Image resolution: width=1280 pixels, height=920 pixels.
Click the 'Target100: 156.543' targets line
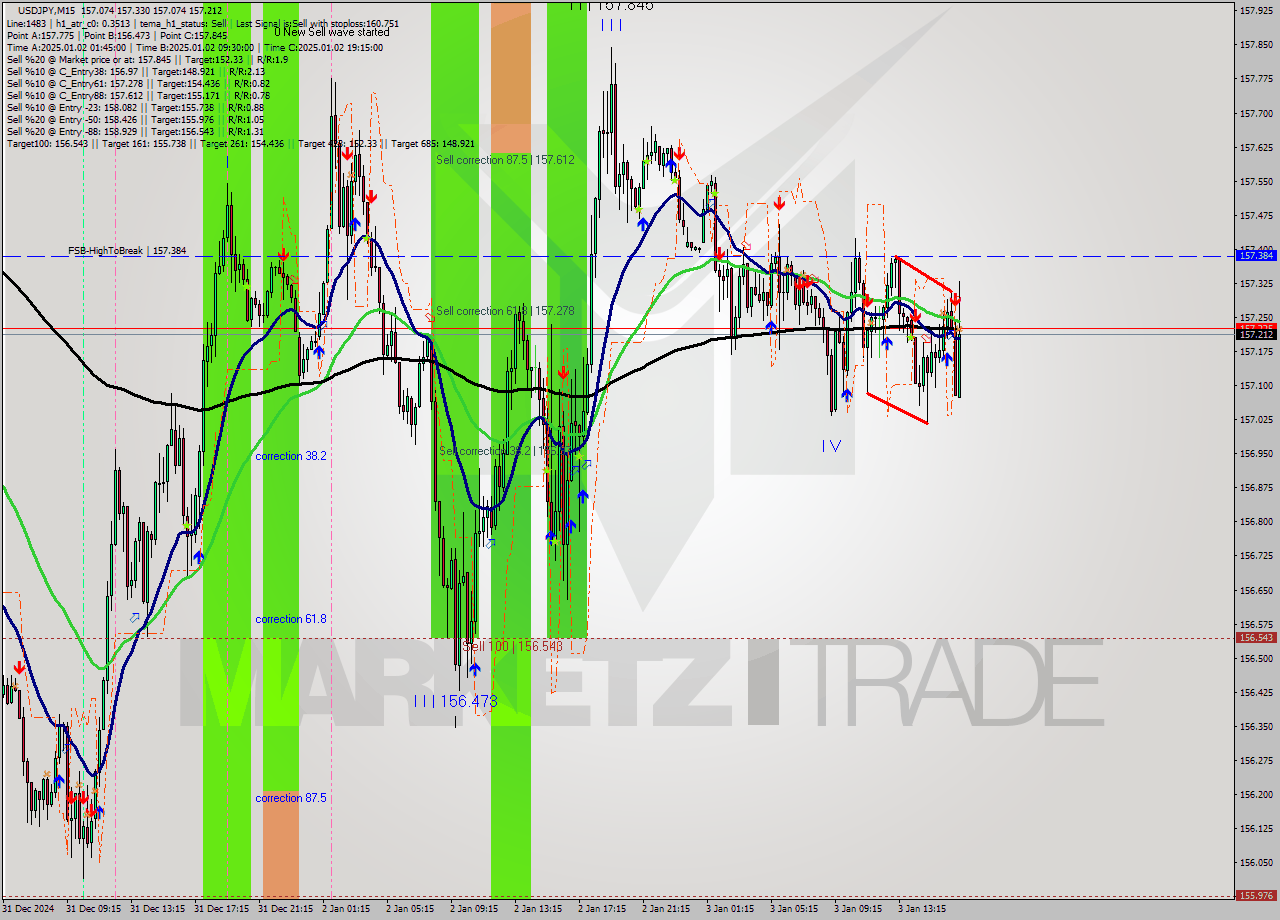pyautogui.click(x=240, y=144)
